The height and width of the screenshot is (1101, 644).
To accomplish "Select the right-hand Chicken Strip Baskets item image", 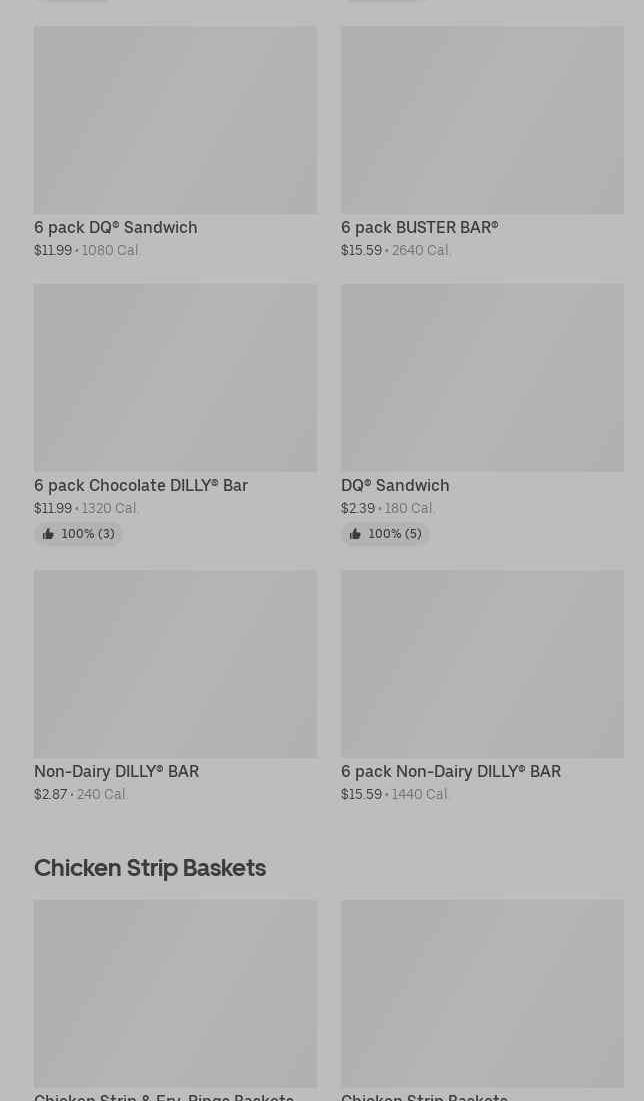I will pos(482,993).
